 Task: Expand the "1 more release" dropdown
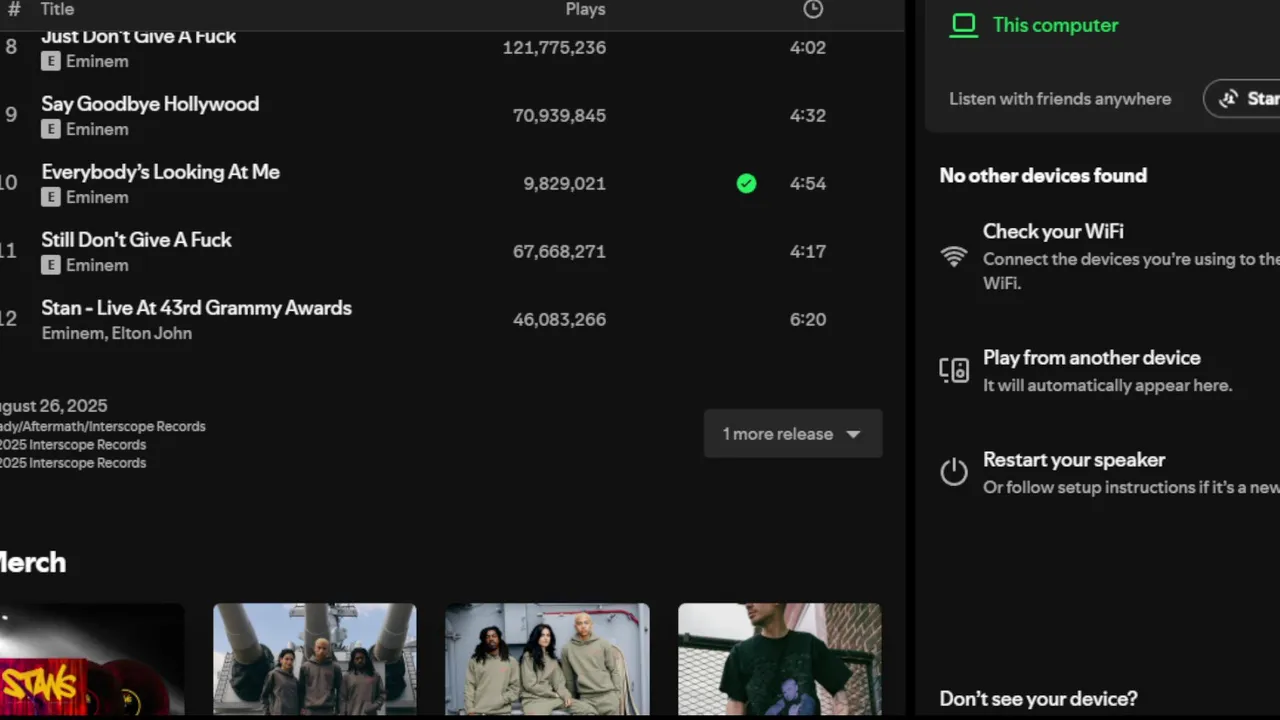coord(792,434)
